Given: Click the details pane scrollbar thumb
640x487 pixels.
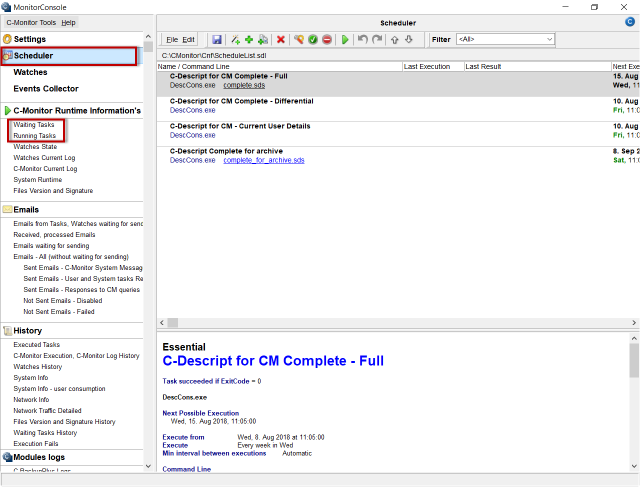Looking at the screenshot, I should (x=634, y=360).
